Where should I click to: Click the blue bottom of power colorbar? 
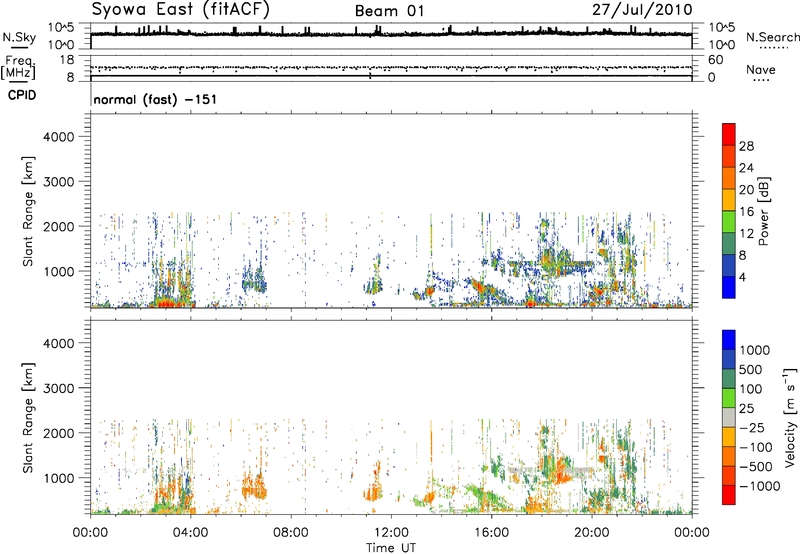point(729,288)
